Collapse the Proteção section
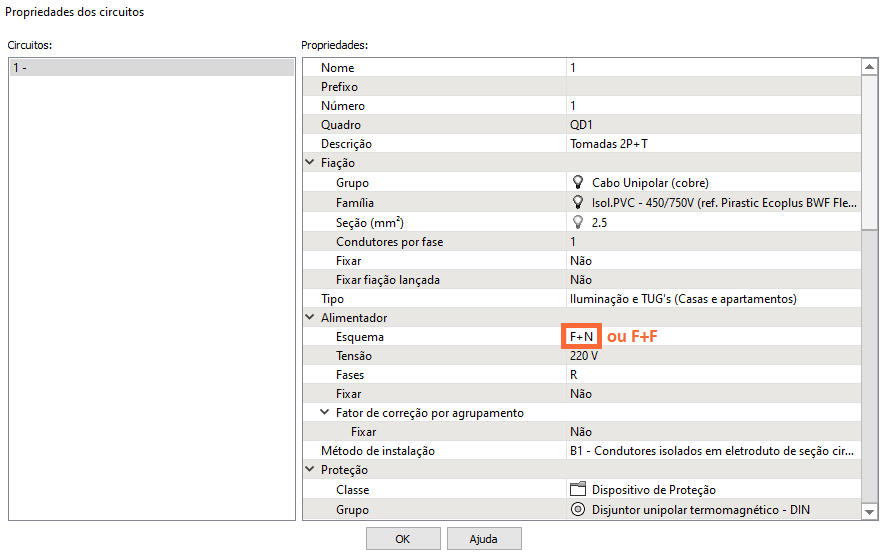This screenshot has height=558, width=886. point(309,470)
